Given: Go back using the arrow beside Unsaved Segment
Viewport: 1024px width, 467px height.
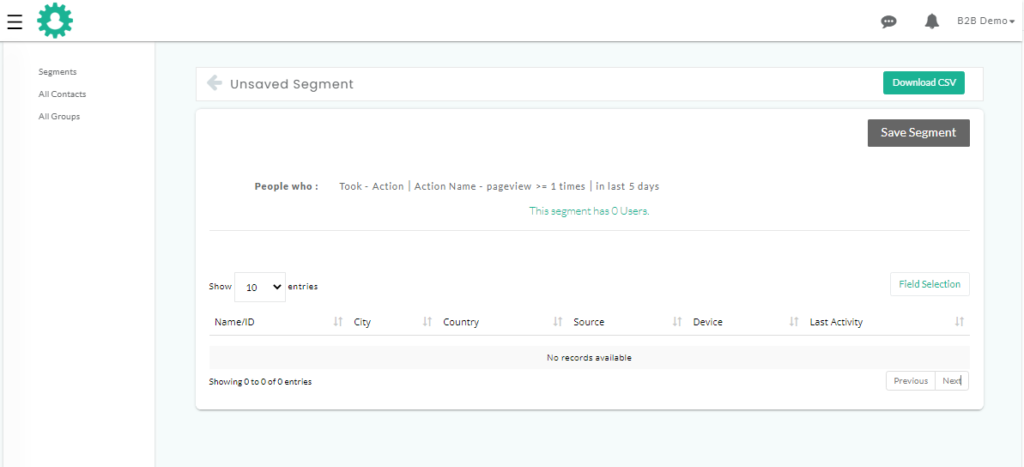Looking at the screenshot, I should (214, 83).
